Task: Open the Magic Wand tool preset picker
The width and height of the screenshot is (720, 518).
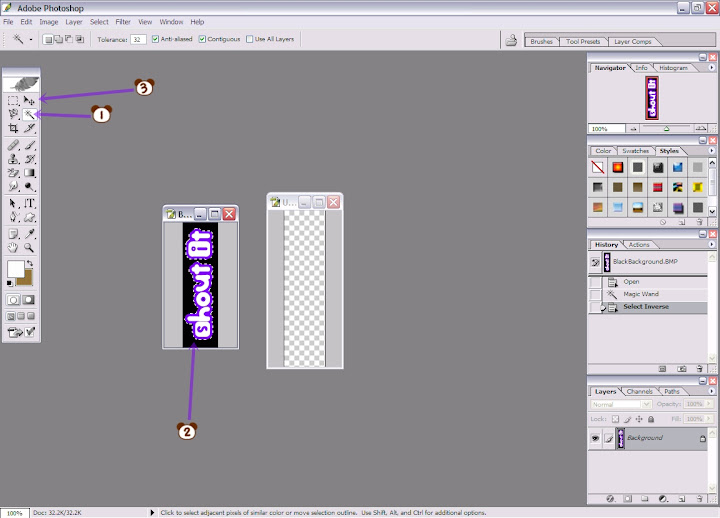Action: [23, 39]
